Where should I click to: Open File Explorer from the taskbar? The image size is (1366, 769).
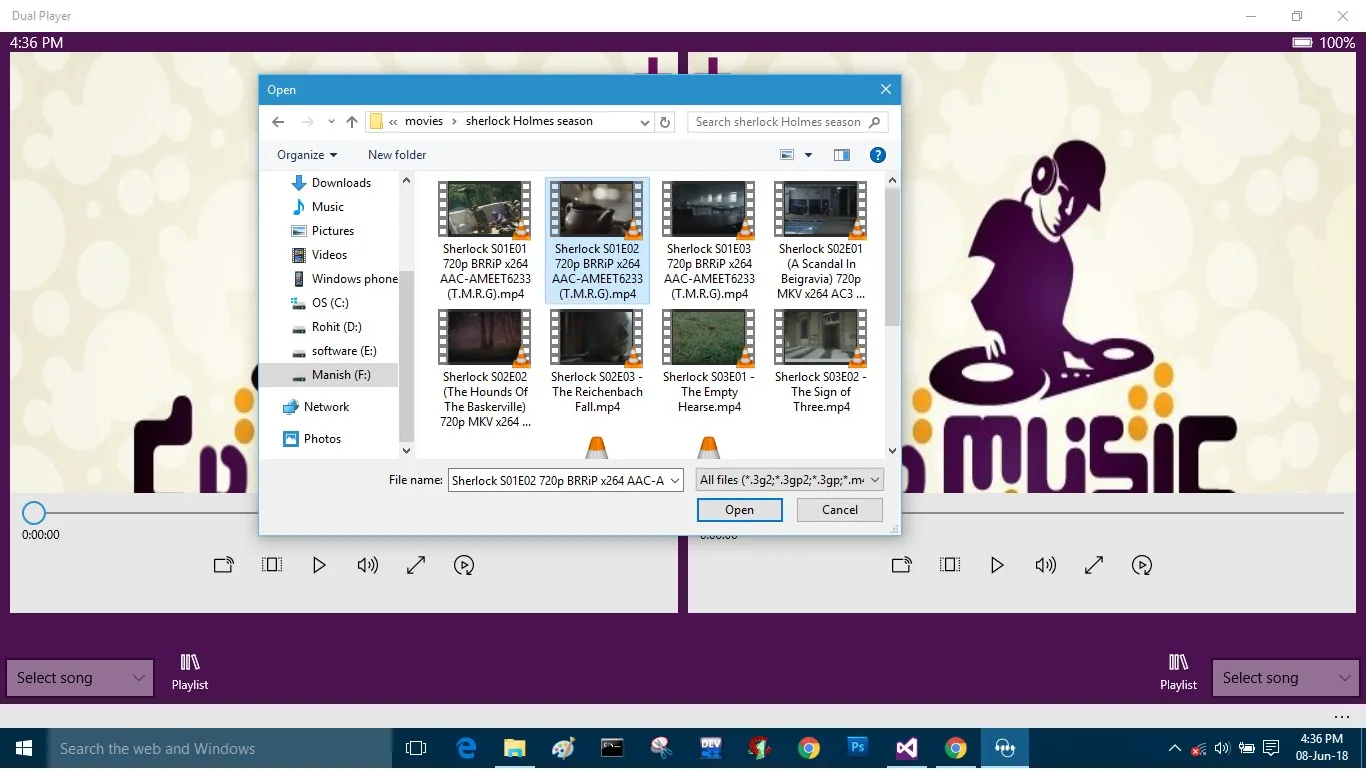click(514, 748)
